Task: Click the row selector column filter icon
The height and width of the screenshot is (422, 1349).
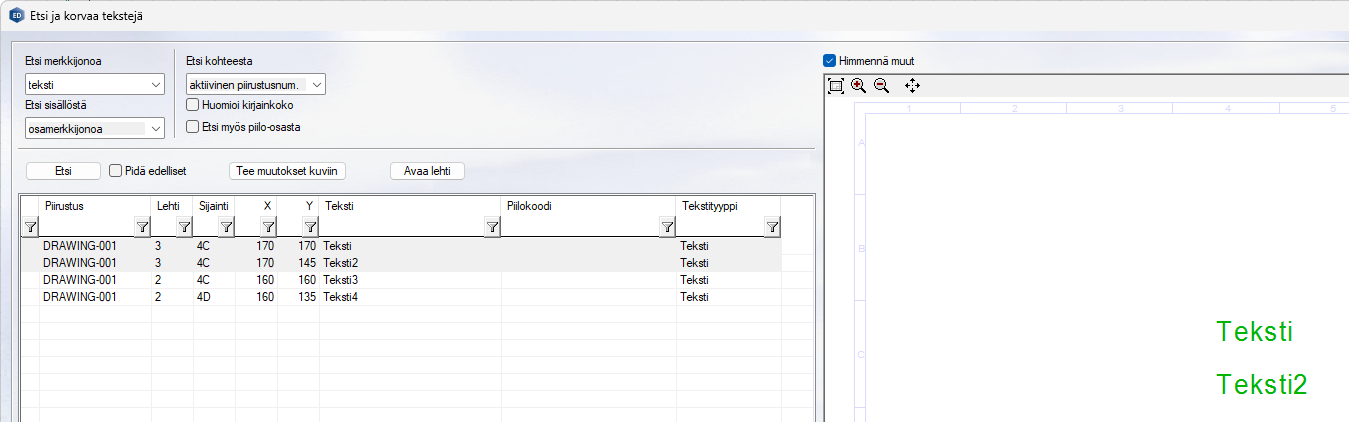Action: 29,228
